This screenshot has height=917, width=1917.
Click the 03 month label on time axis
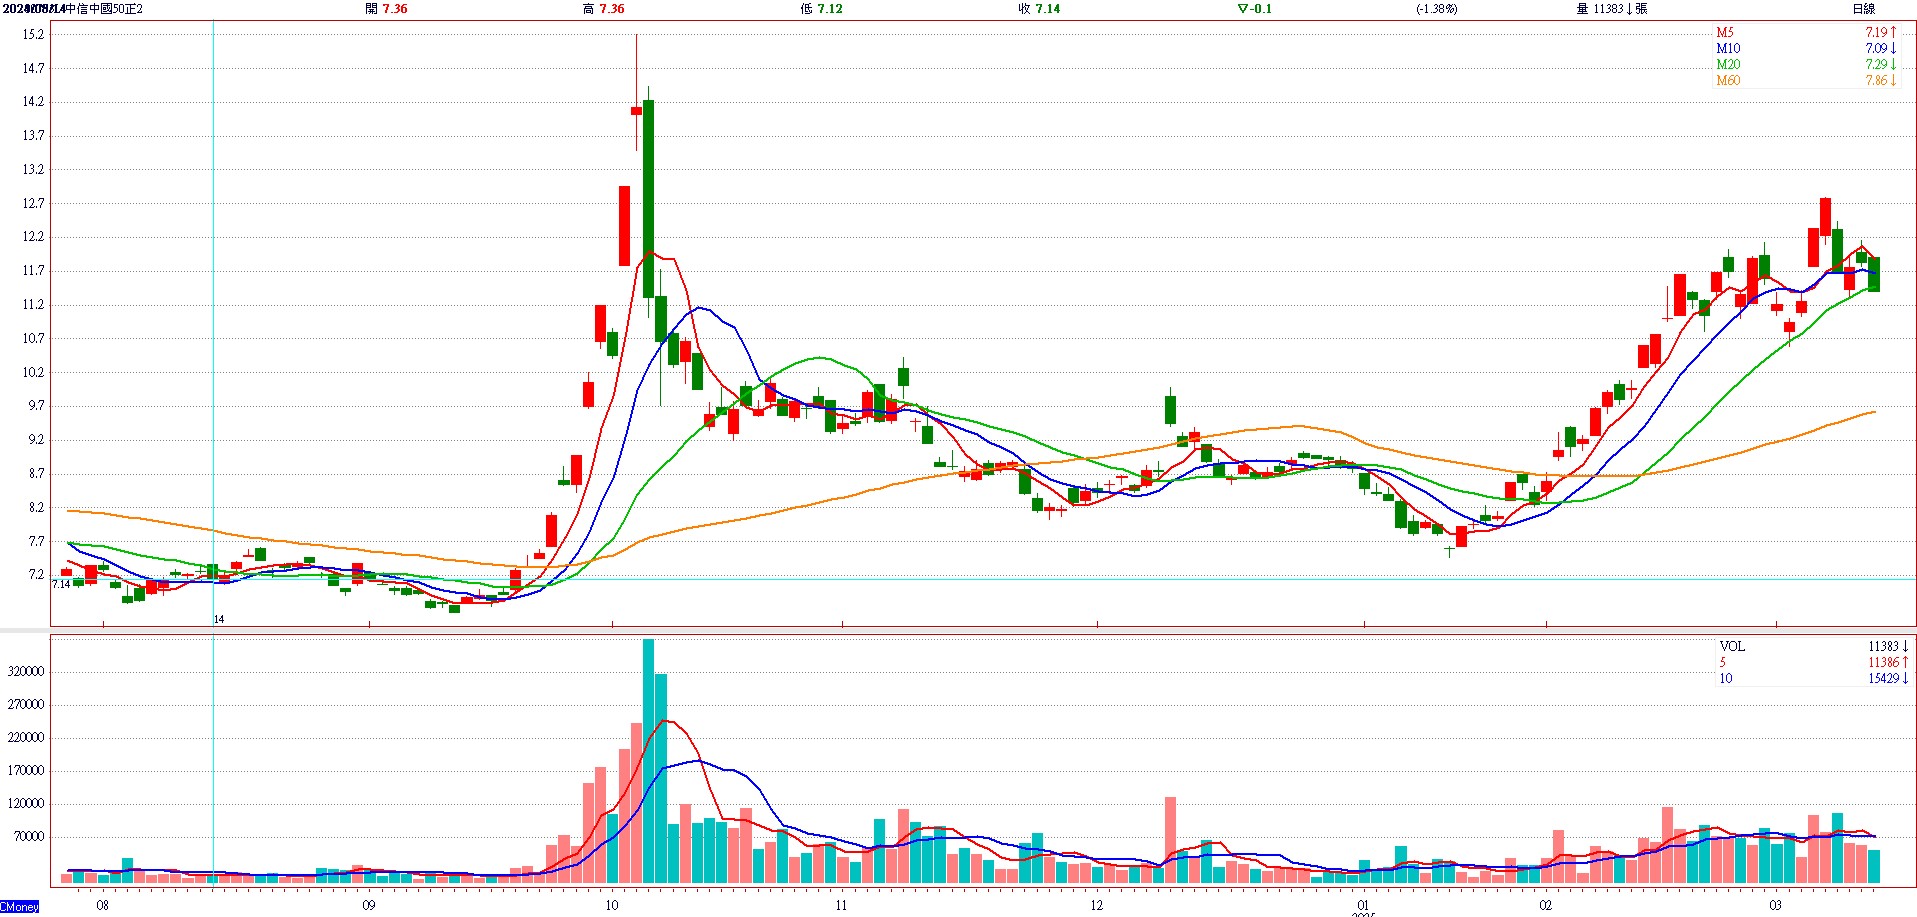[1775, 906]
